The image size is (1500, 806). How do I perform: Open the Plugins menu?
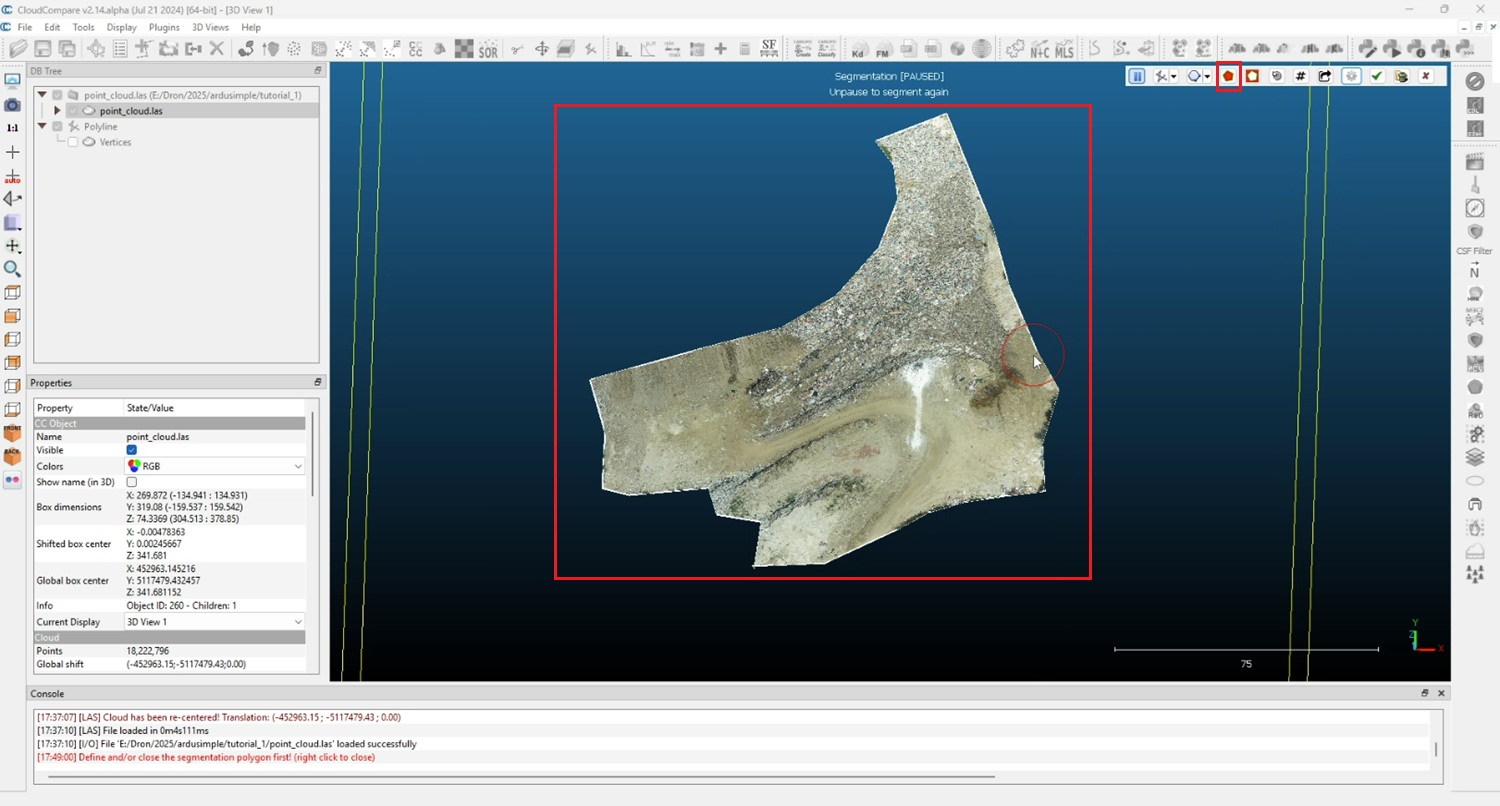(164, 27)
